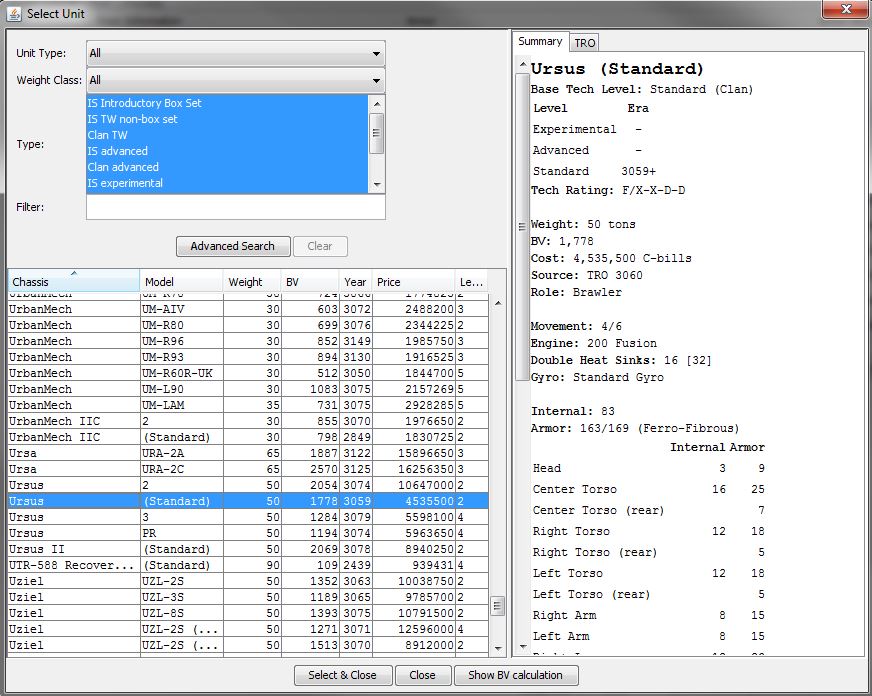Click the unit table scroll-down arrow
Viewport: 872px width, 696px height.
498,648
